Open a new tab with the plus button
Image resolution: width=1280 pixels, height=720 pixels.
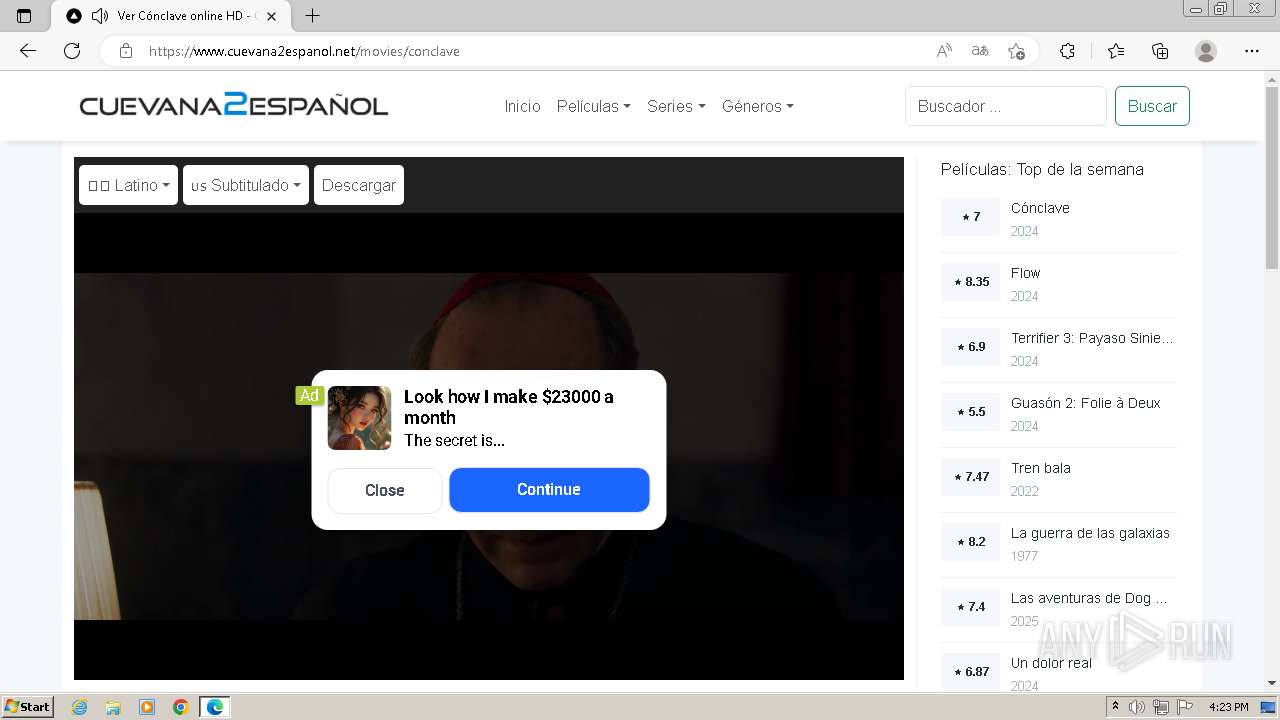pyautogui.click(x=312, y=16)
